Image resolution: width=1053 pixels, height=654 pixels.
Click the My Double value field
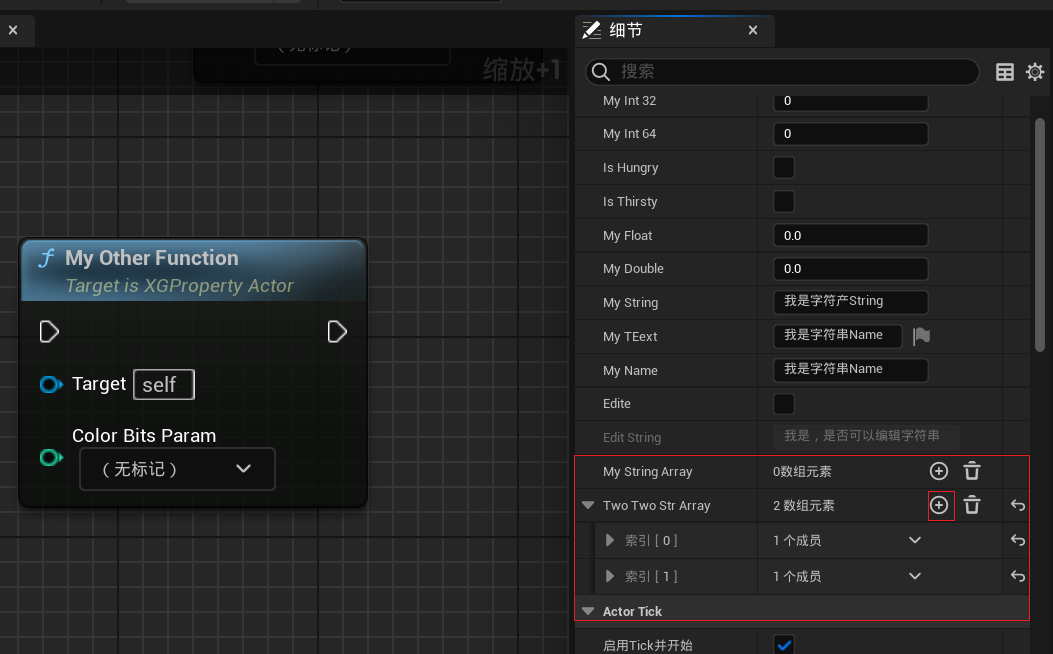(x=851, y=269)
